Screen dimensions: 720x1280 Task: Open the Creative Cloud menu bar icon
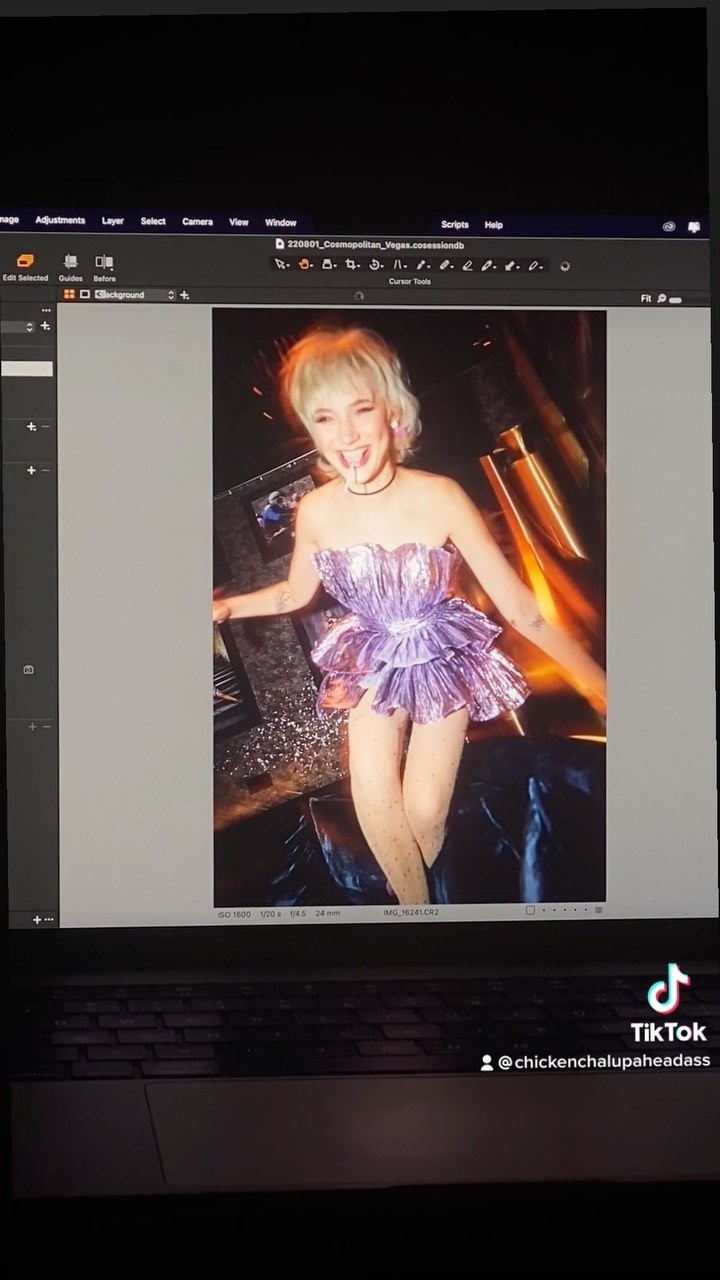click(668, 227)
